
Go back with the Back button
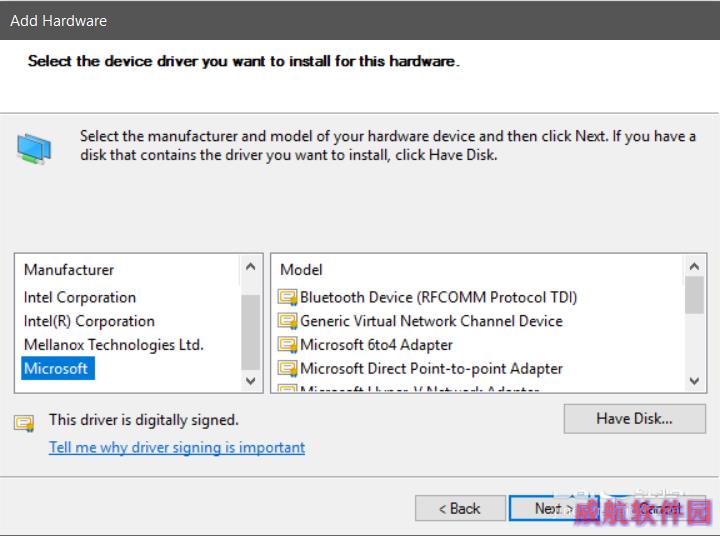(x=460, y=508)
